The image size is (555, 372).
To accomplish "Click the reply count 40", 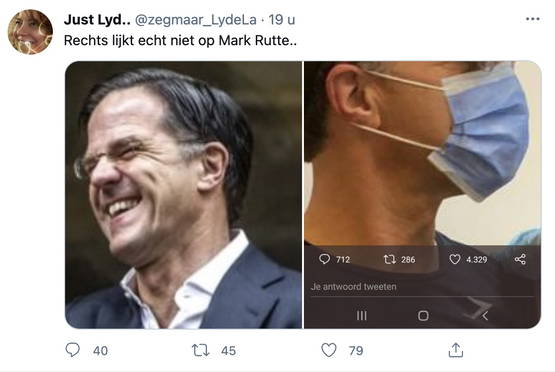I will [101, 351].
